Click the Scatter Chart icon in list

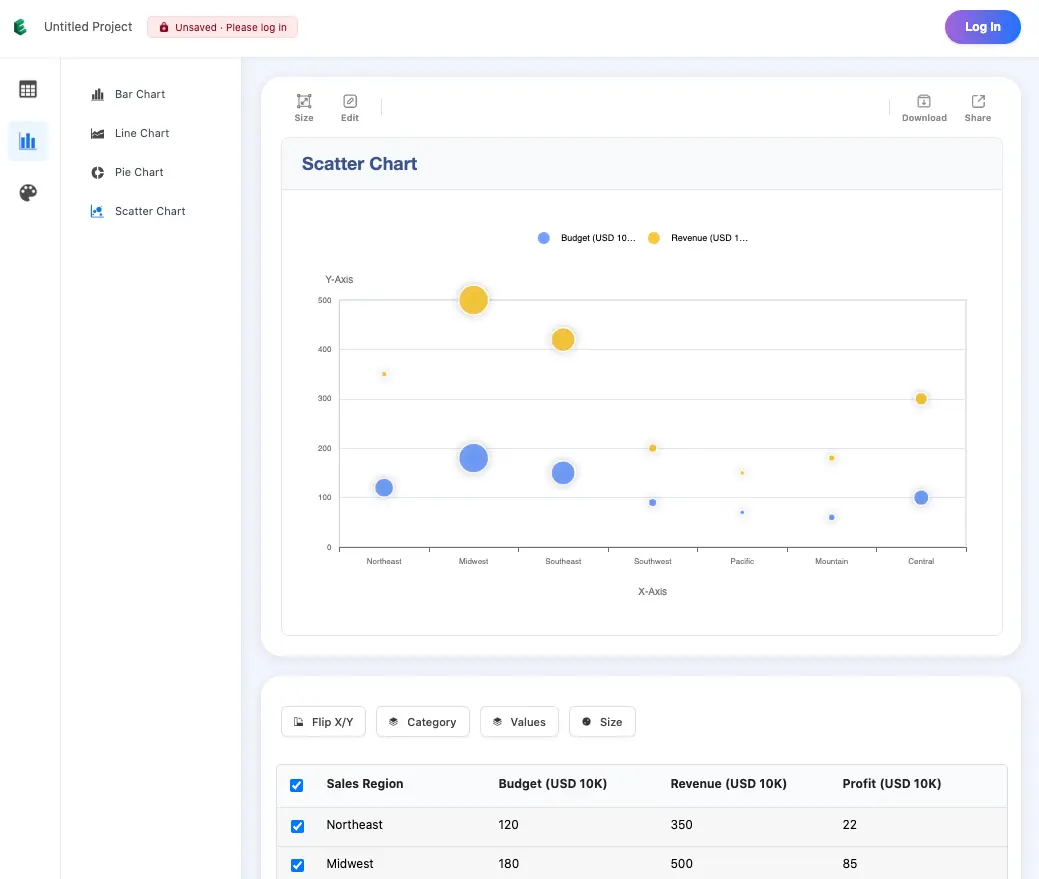pos(97,211)
